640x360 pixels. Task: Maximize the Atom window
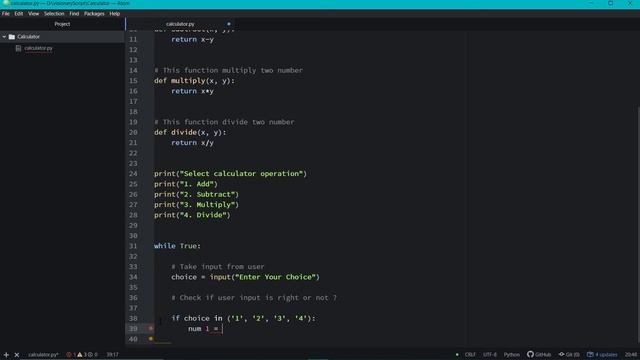611,3
